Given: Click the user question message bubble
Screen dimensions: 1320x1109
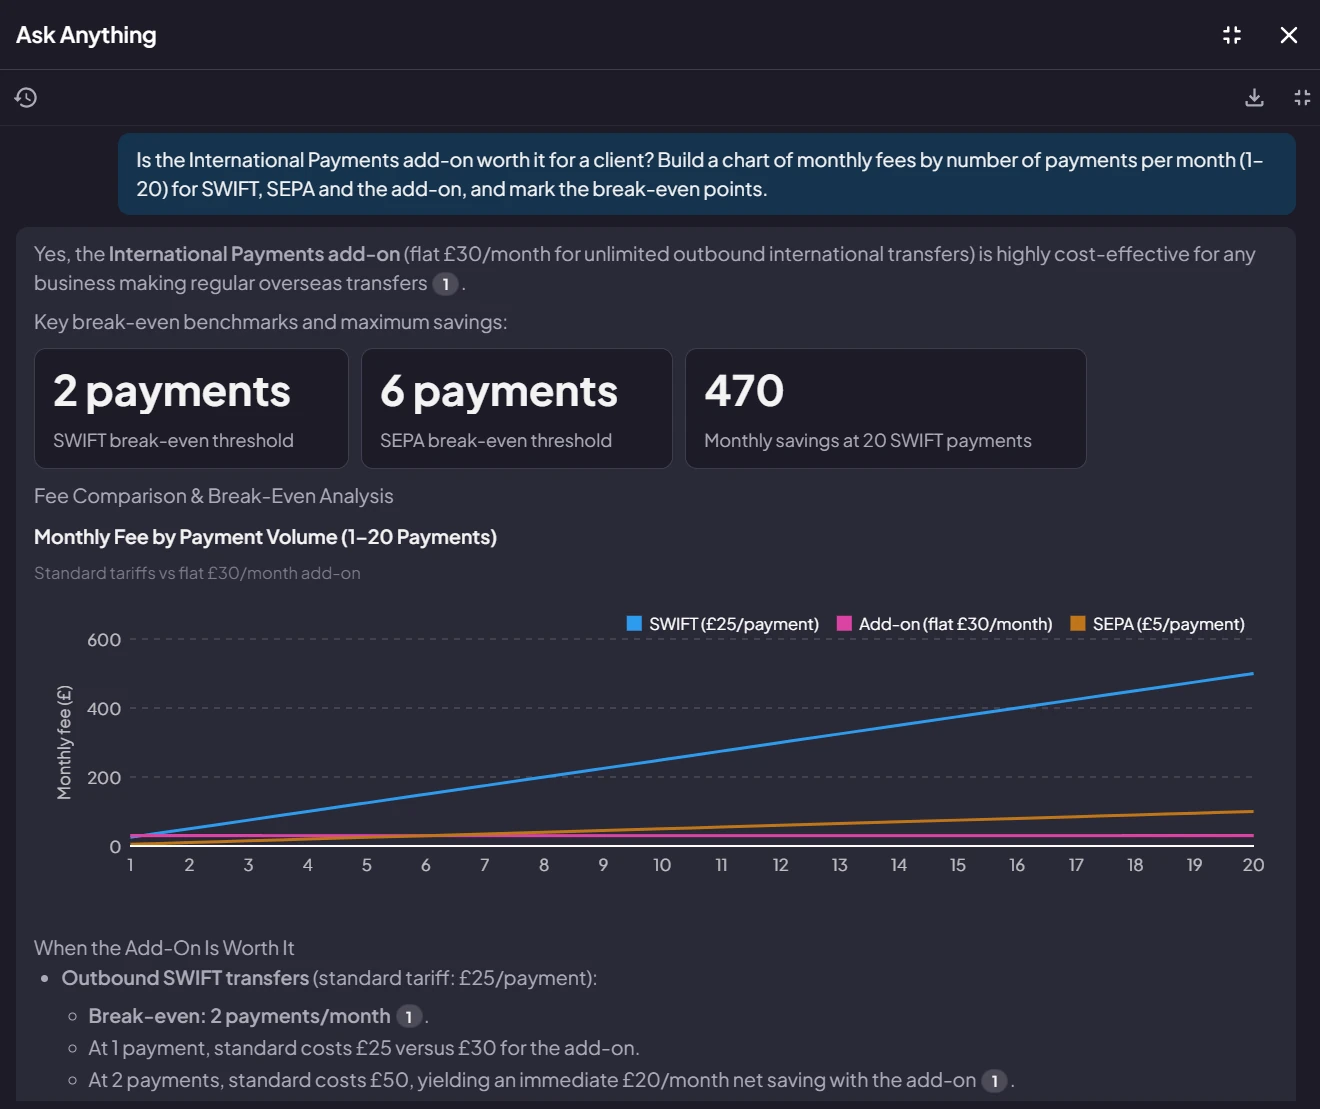Looking at the screenshot, I should [x=707, y=174].
